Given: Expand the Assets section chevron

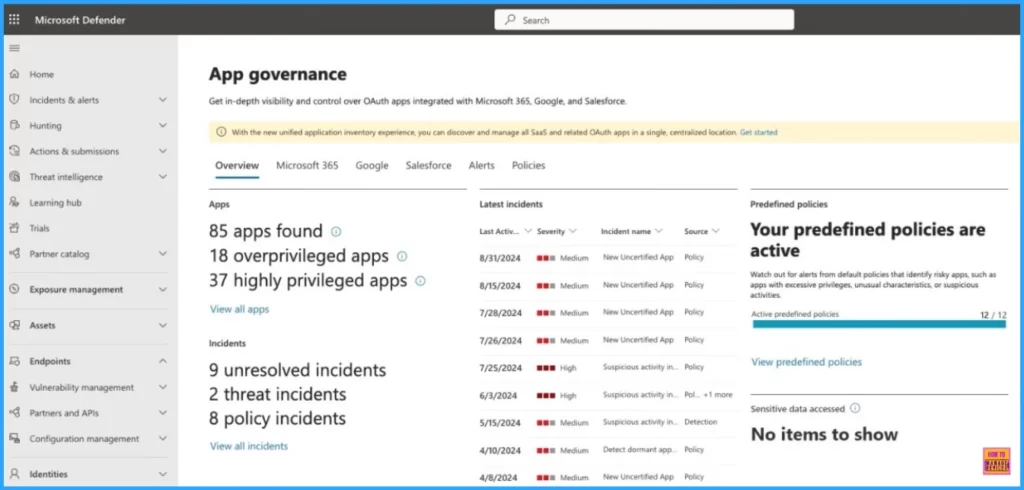Looking at the screenshot, I should (163, 325).
